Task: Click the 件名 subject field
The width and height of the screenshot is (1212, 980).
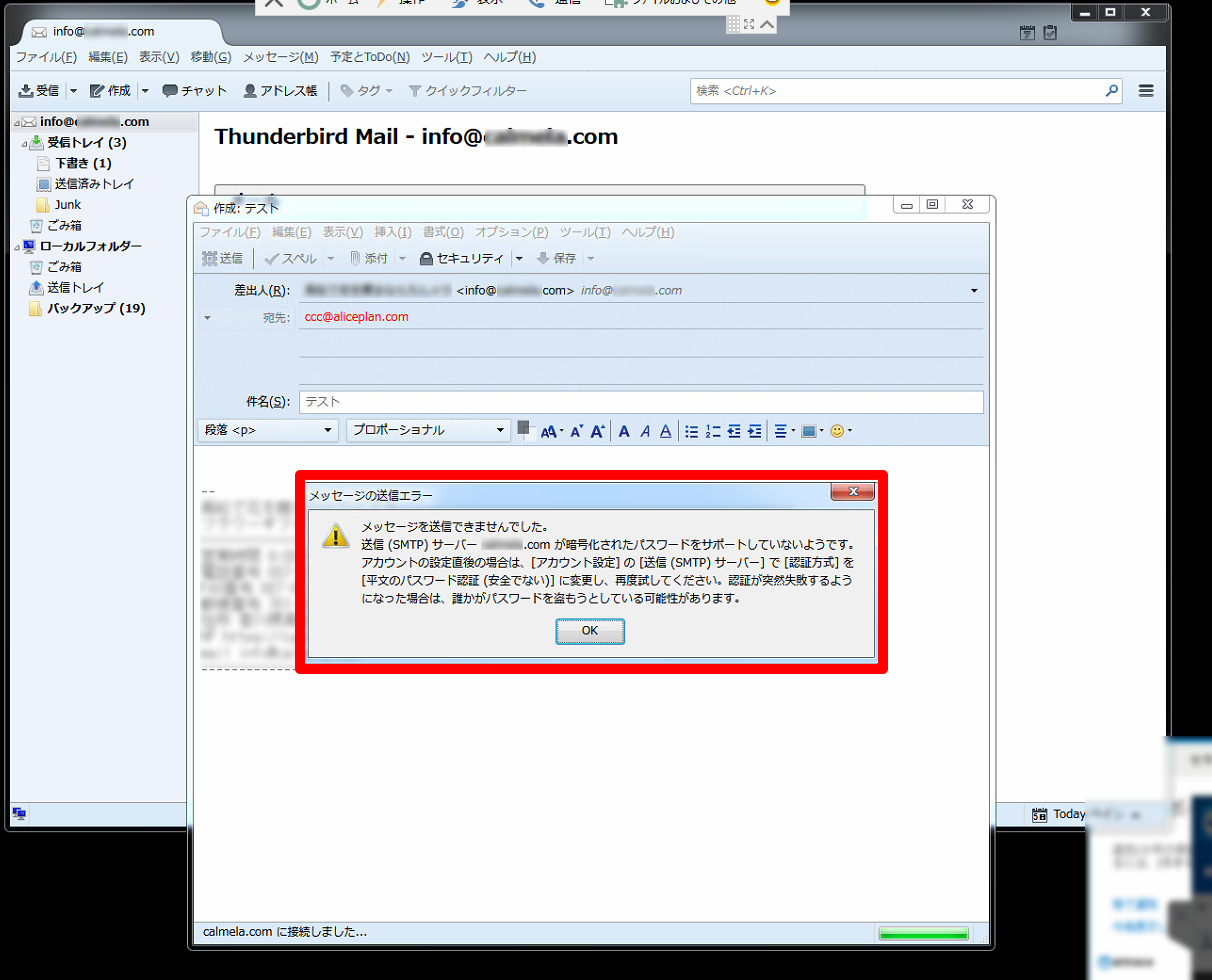Action: 641,402
